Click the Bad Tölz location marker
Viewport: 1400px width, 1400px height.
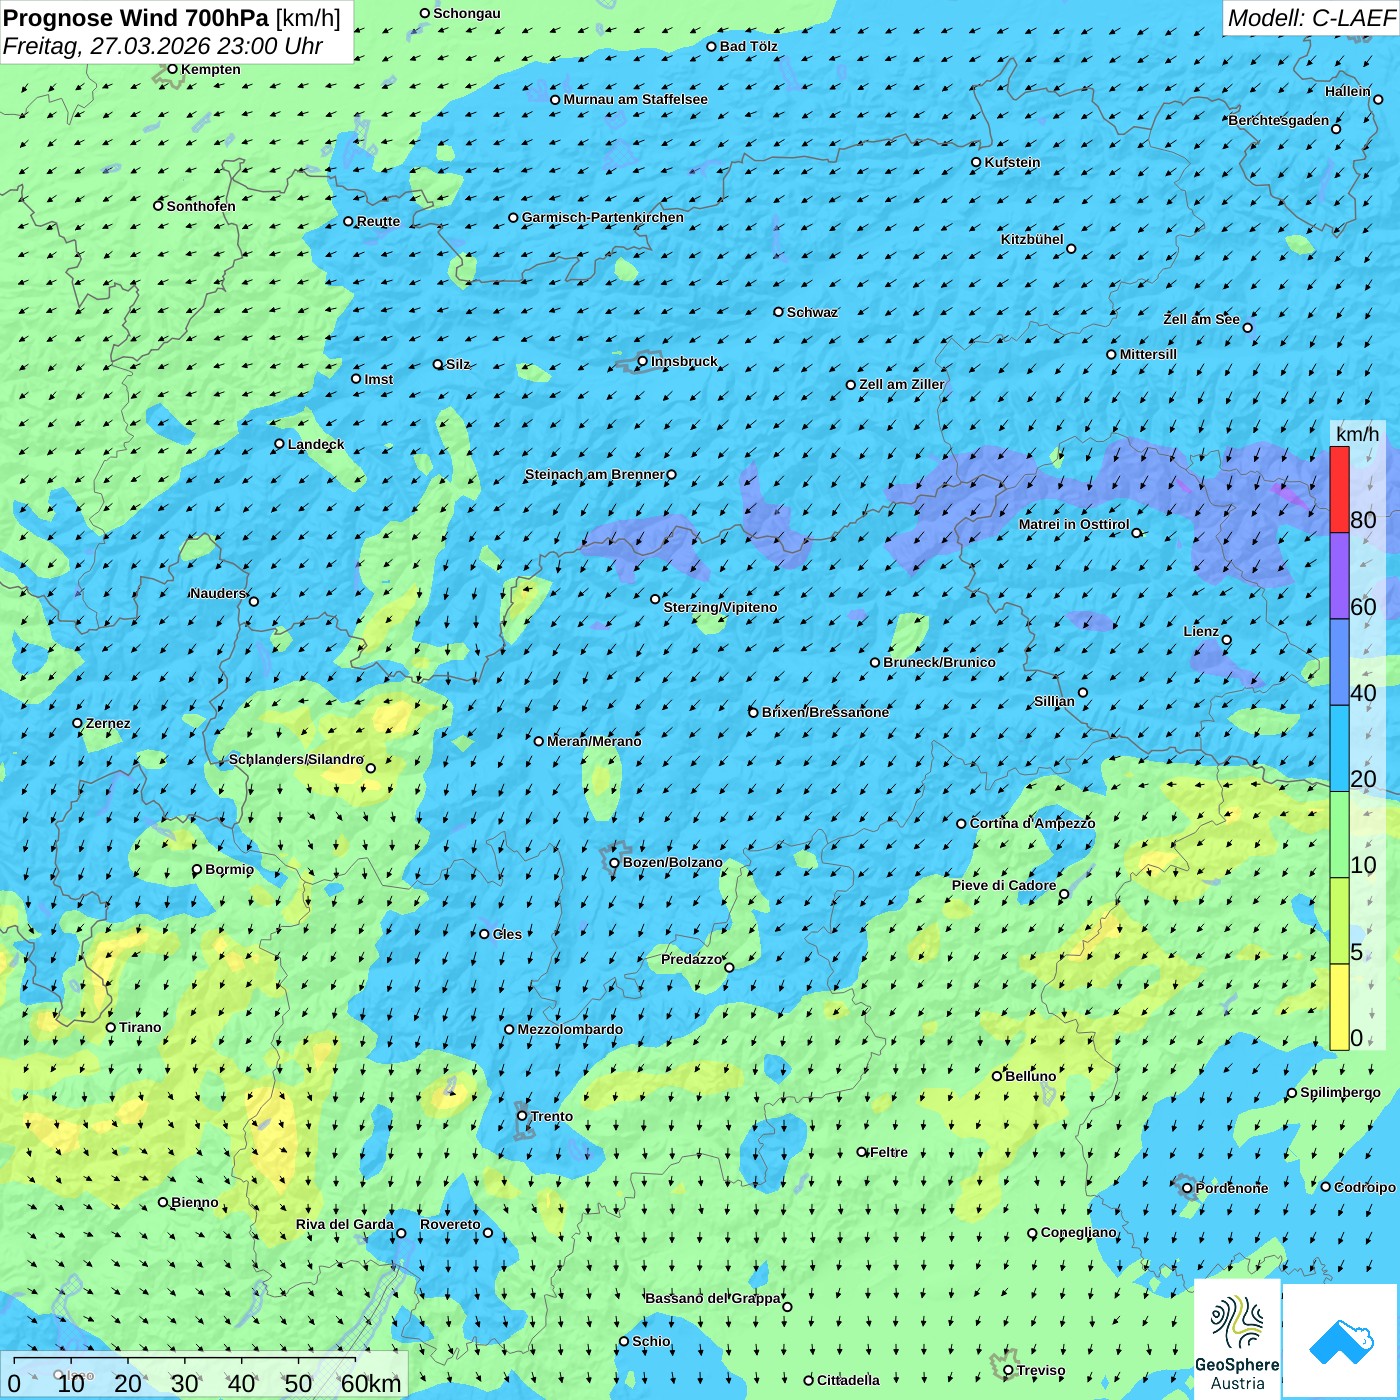[711, 46]
